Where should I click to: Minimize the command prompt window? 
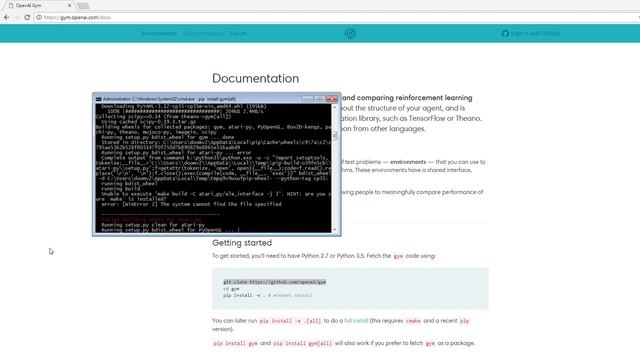coord(308,99)
